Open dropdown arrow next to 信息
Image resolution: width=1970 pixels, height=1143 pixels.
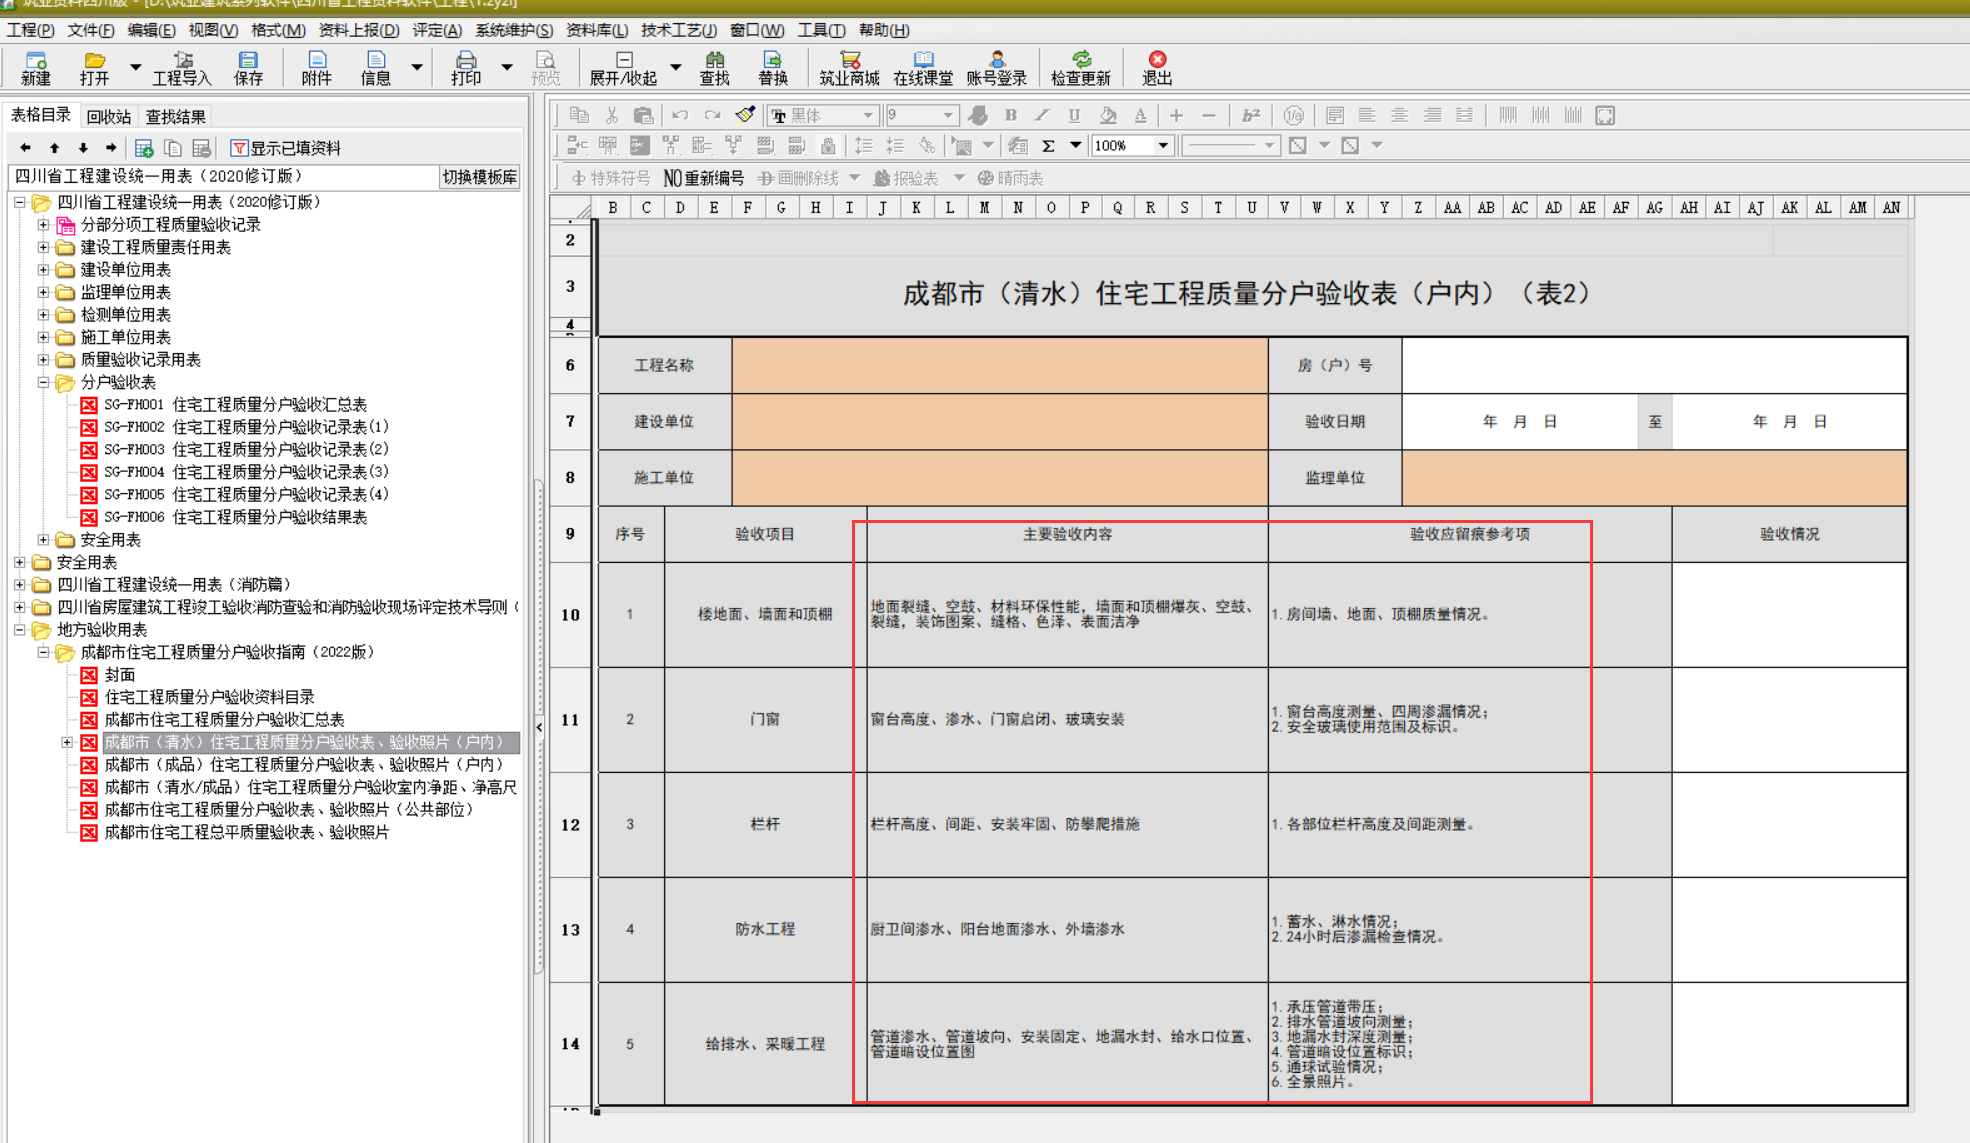coord(416,67)
